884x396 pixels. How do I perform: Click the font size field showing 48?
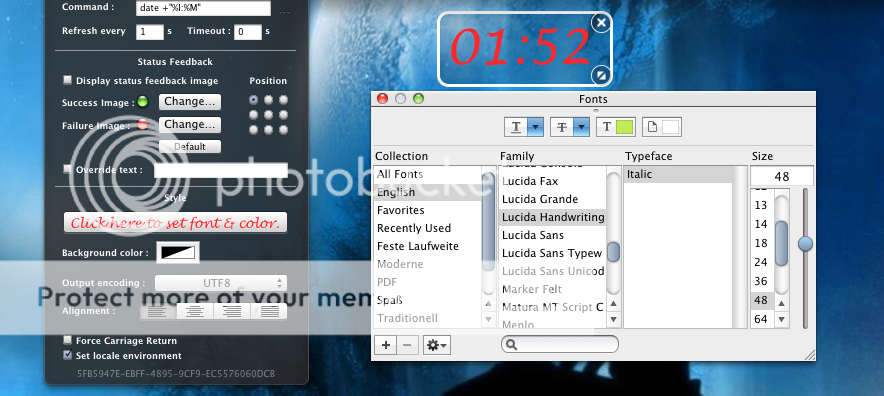(x=781, y=177)
